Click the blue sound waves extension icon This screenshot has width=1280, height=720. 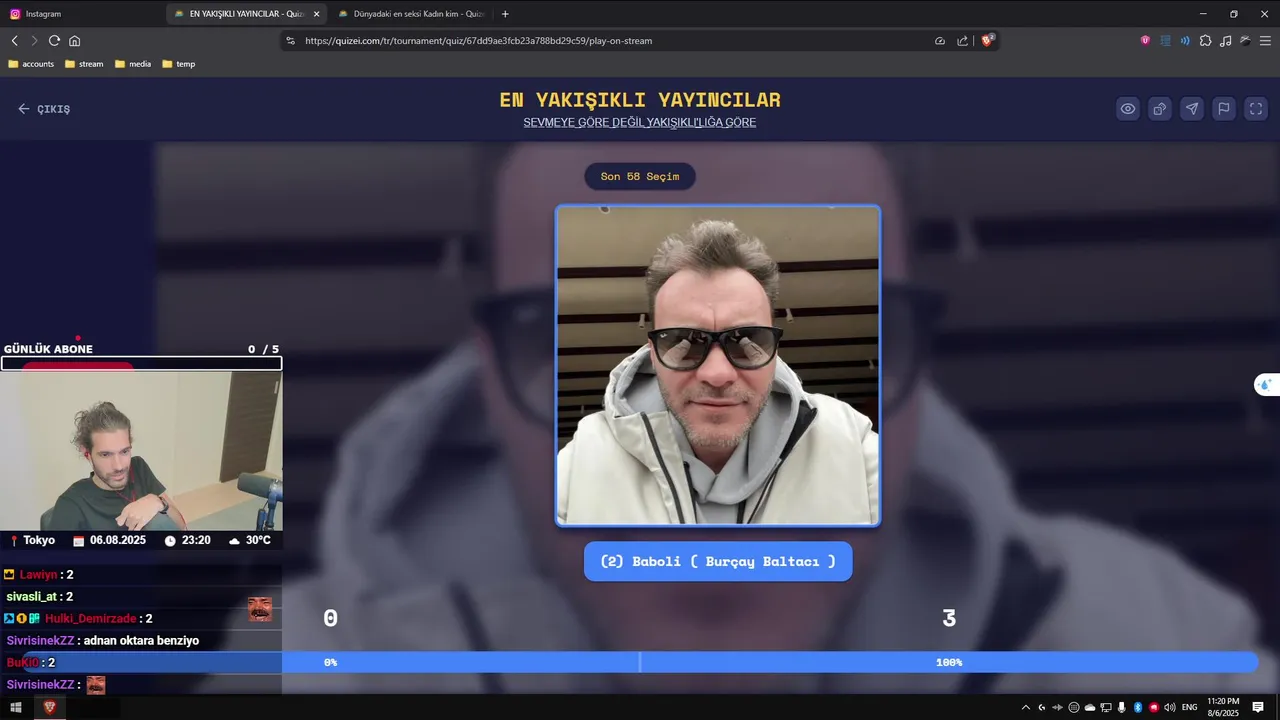pos(1185,41)
